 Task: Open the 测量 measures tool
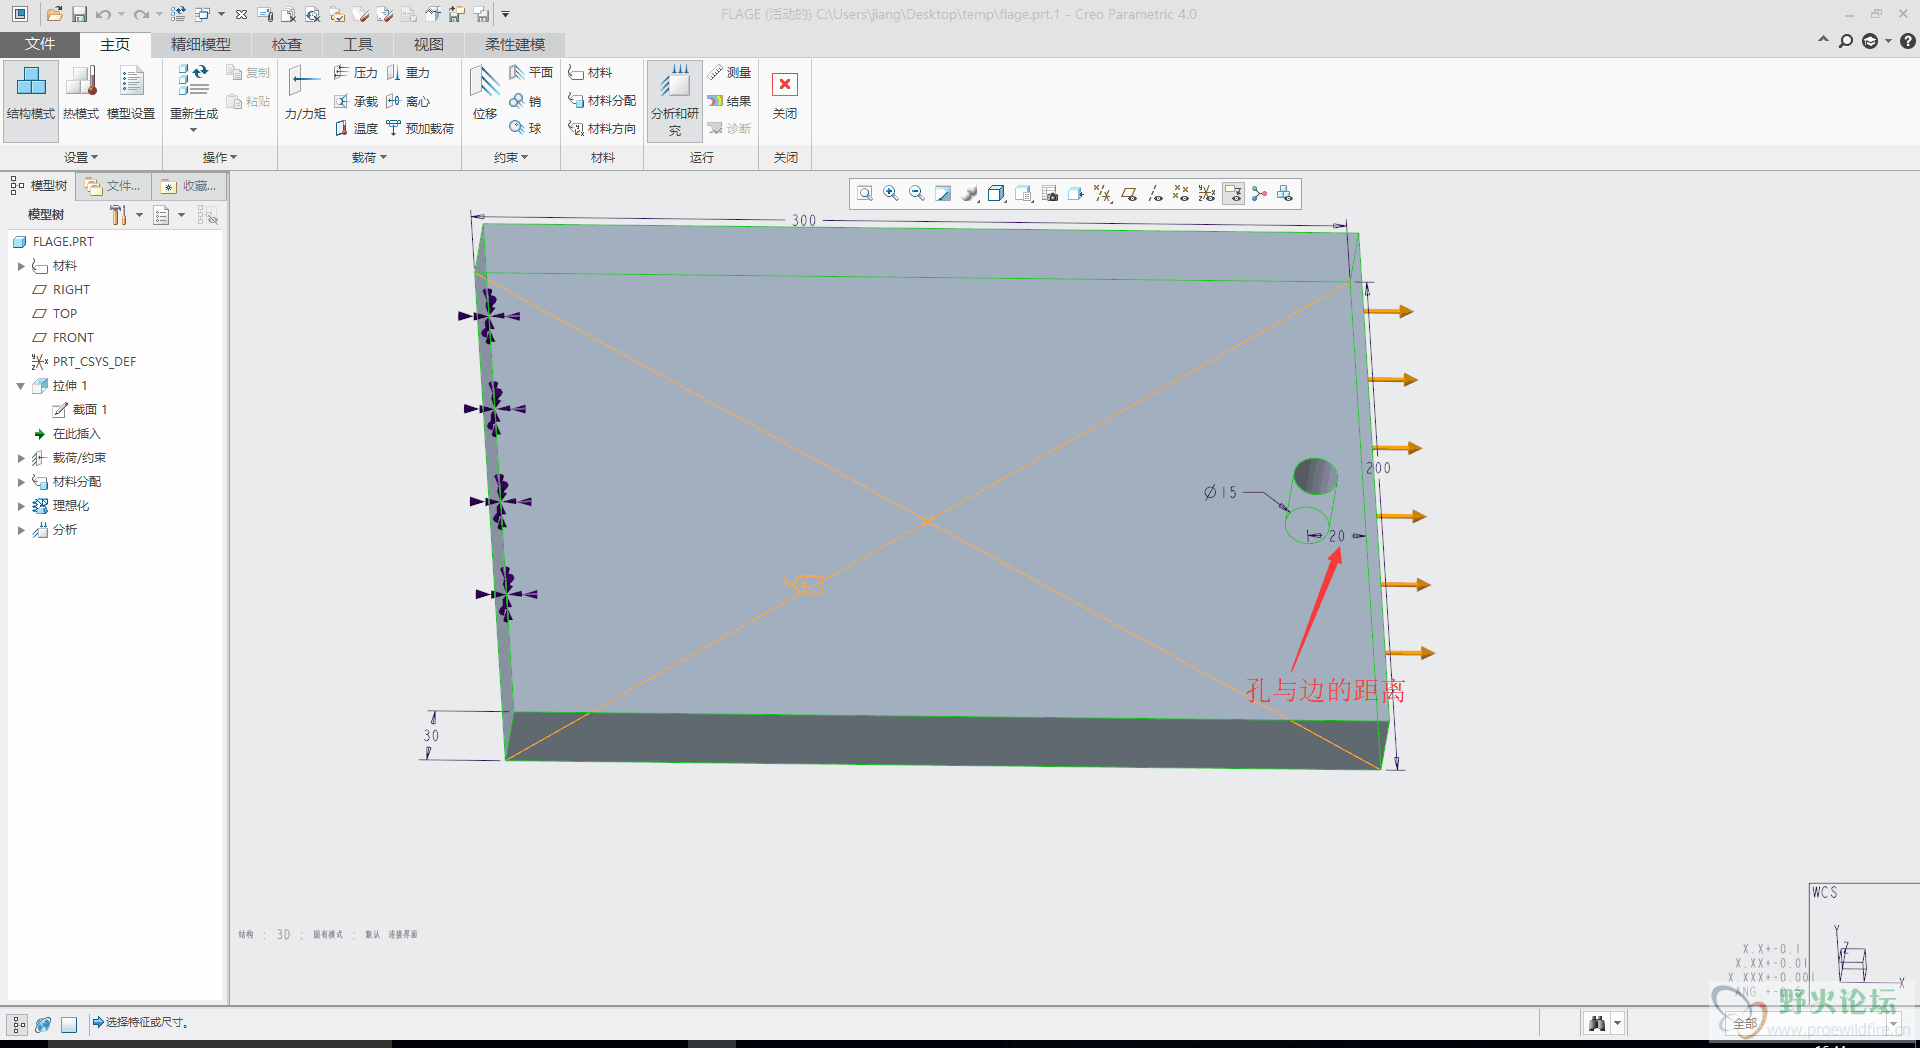point(730,73)
